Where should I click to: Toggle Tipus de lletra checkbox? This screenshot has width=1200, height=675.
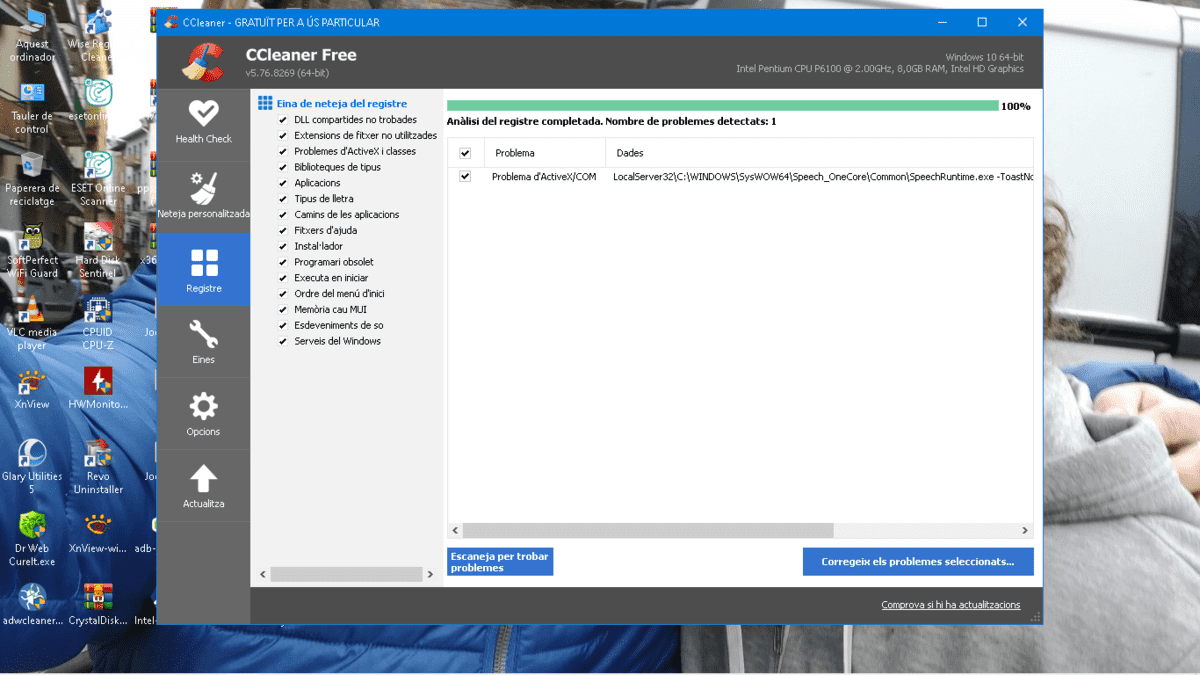coord(283,199)
